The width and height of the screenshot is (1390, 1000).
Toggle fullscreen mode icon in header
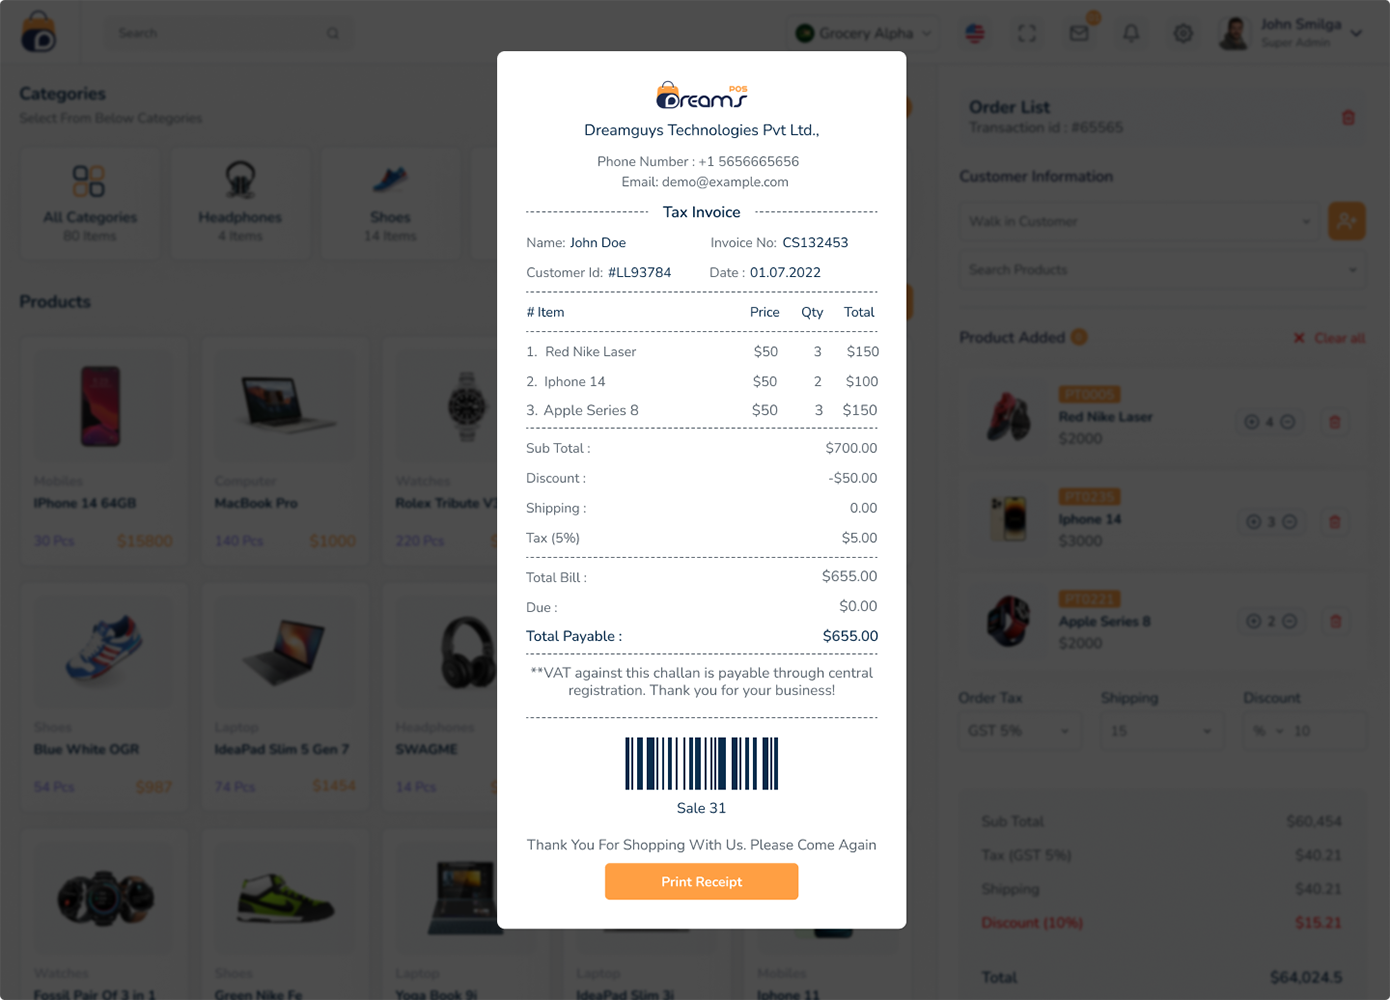click(x=1027, y=33)
